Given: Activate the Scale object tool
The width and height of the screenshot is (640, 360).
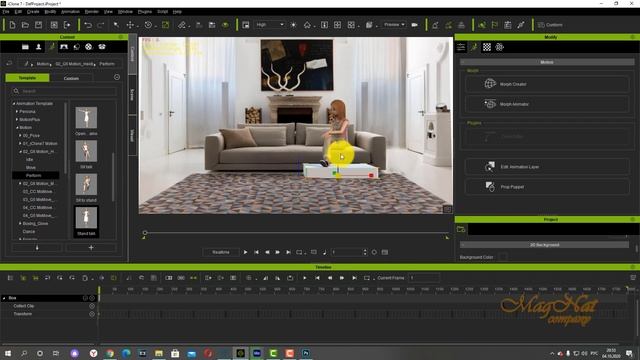Looking at the screenshot, I should (x=165, y=25).
